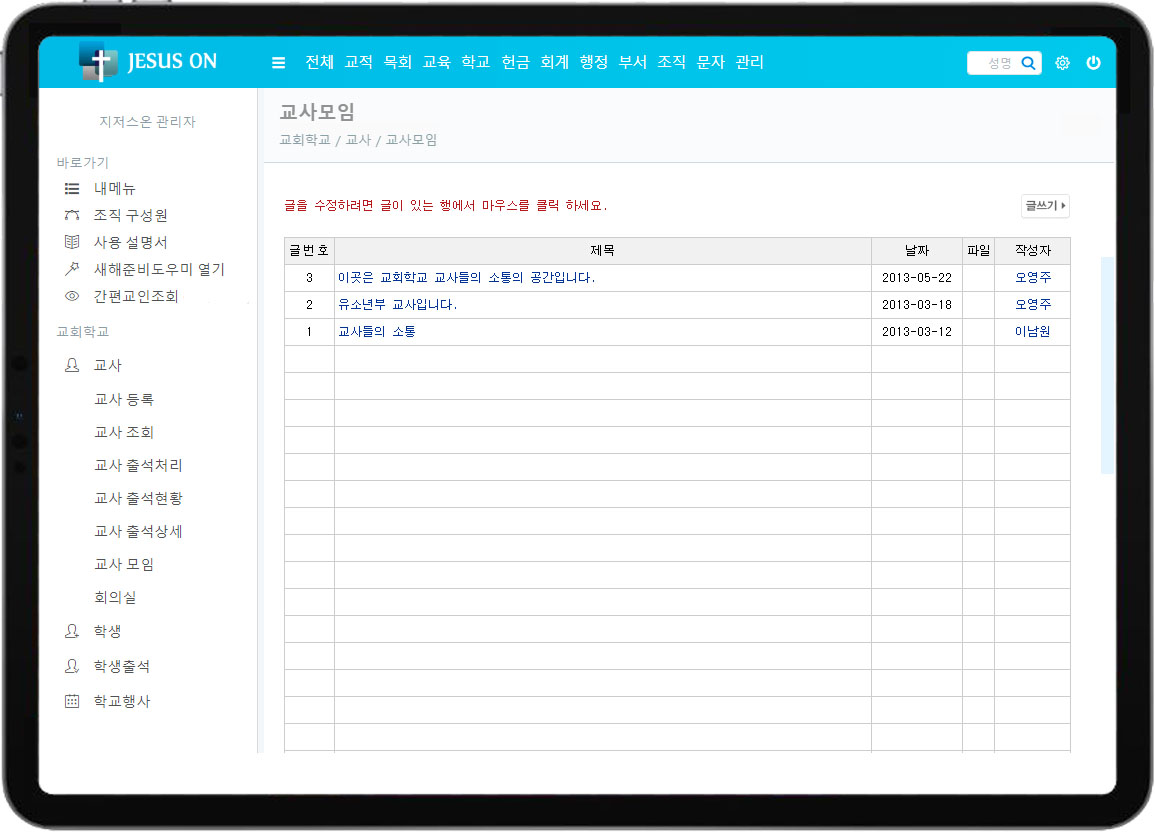This screenshot has height=832, width=1155.
Task: Open 사용 설명서 book icon
Action: point(72,242)
